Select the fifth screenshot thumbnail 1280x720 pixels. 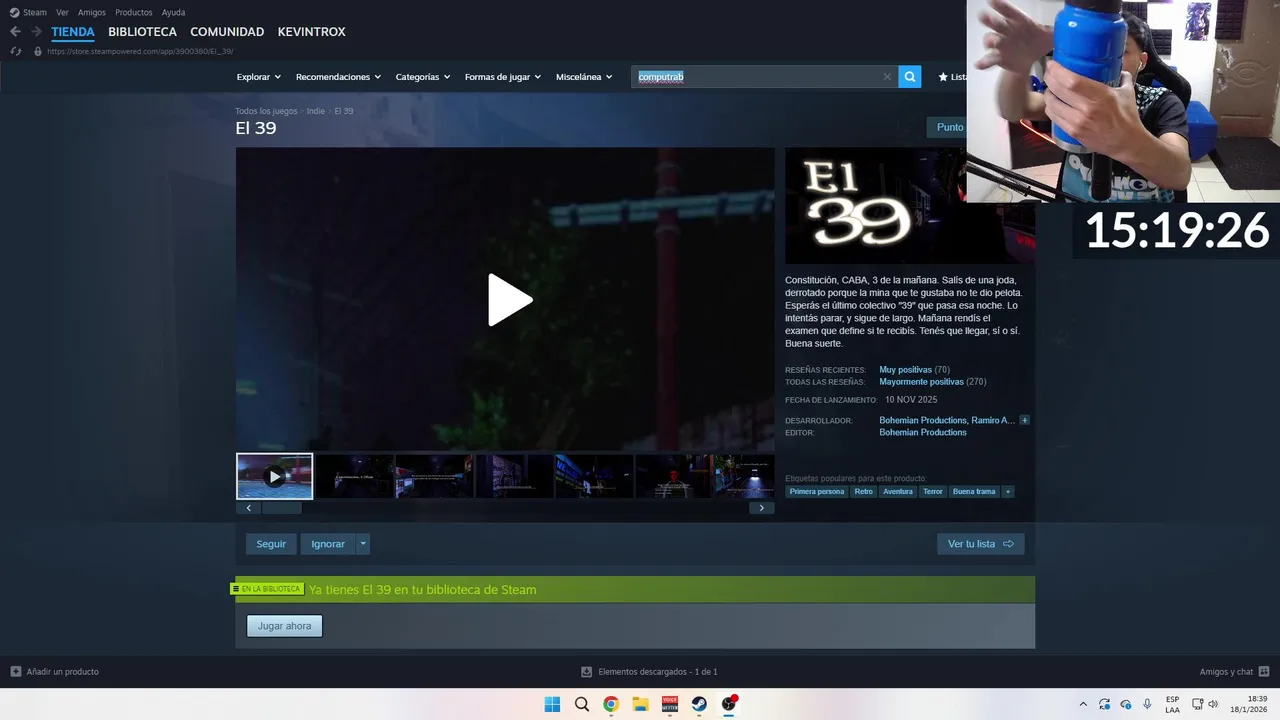594,476
